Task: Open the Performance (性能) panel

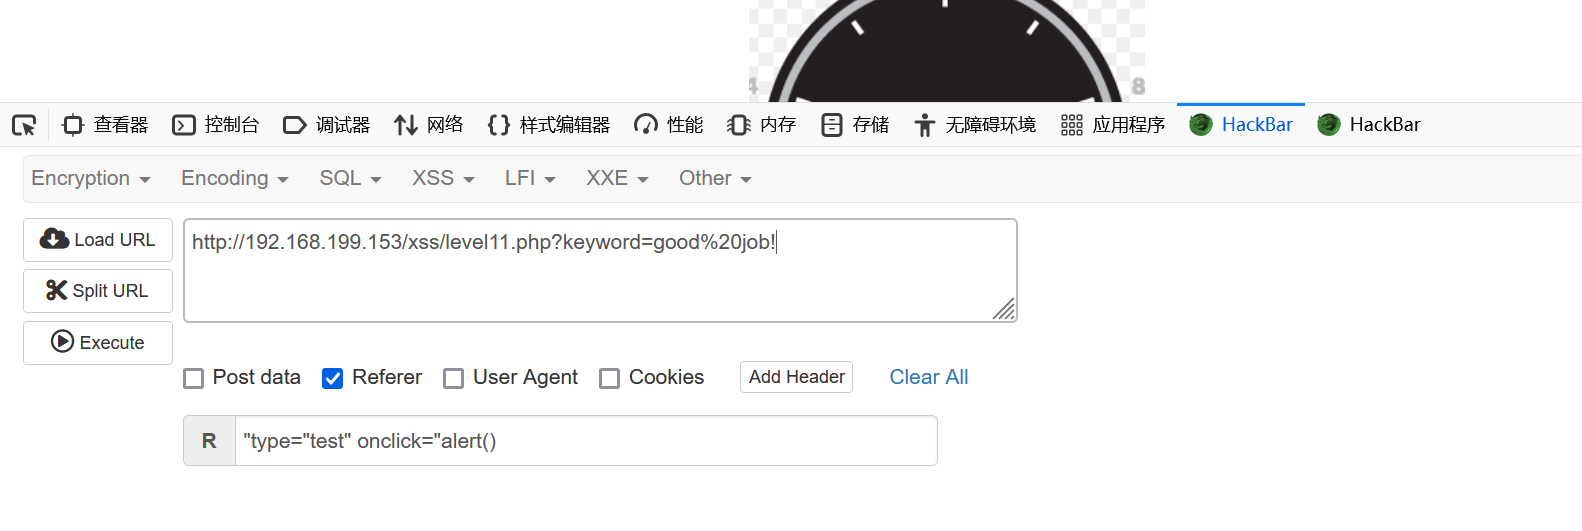Action: [x=669, y=125]
